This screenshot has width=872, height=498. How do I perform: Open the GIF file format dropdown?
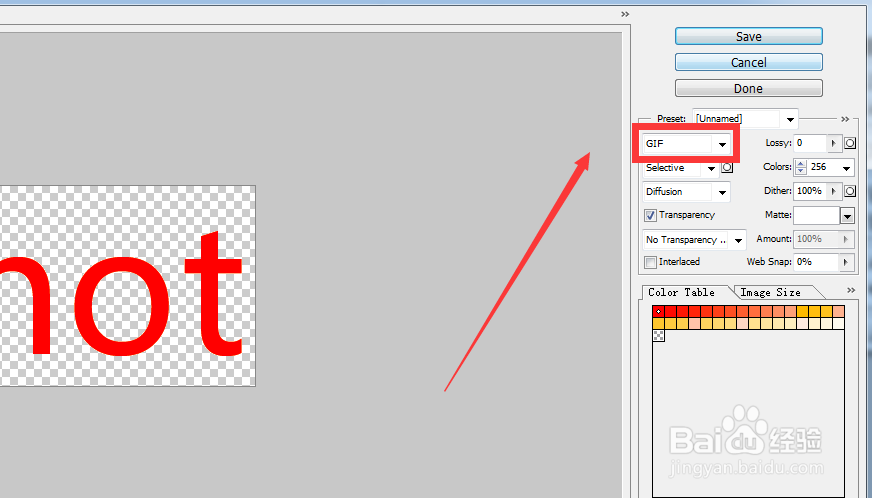686,144
